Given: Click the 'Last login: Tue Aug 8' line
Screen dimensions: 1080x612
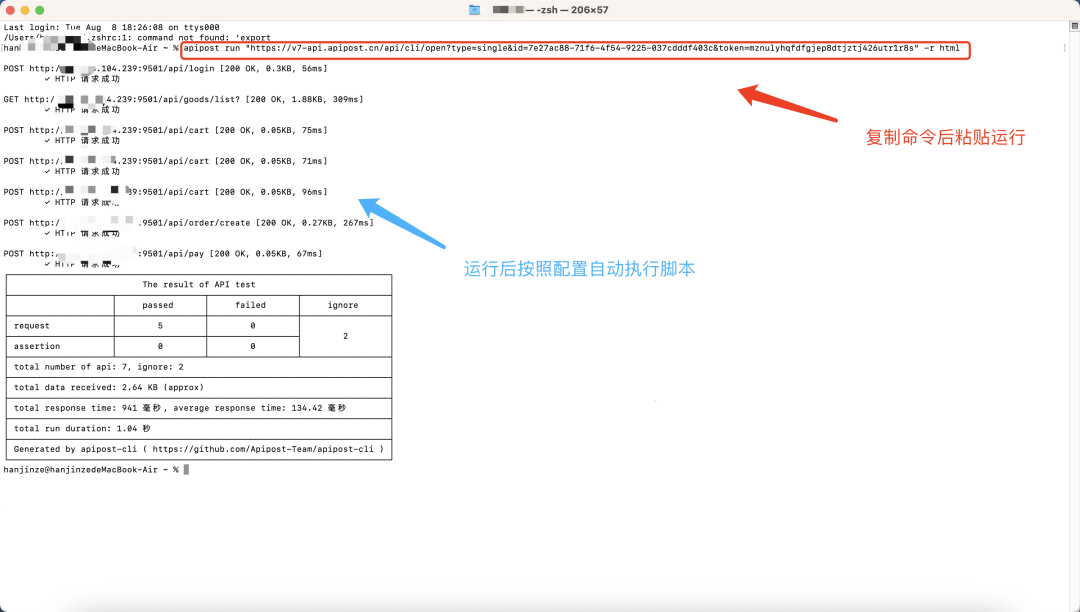Looking at the screenshot, I should [x=112, y=28].
